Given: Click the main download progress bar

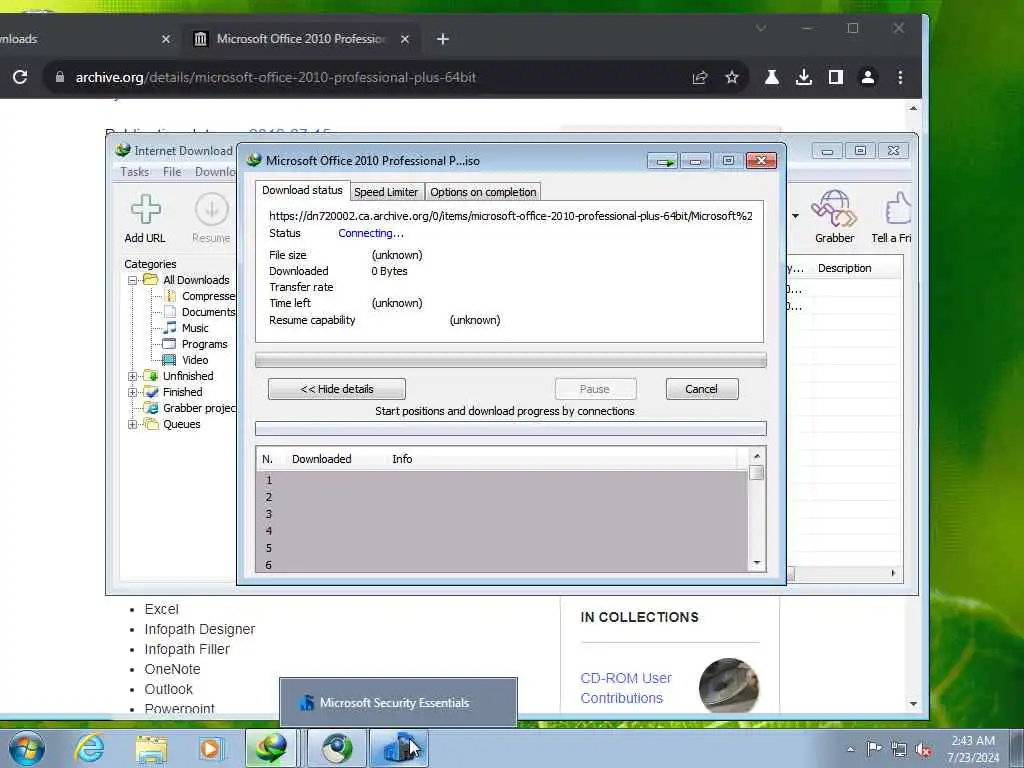Looking at the screenshot, I should 511,360.
